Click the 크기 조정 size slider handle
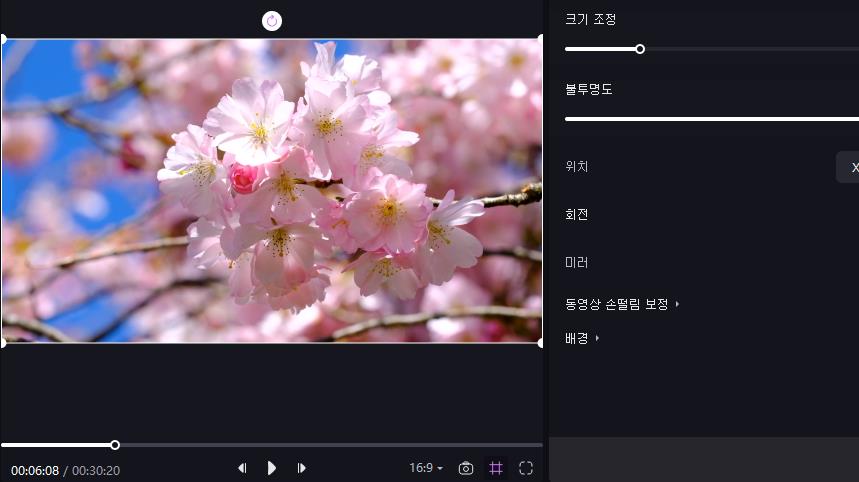This screenshot has width=859, height=482. [x=640, y=49]
